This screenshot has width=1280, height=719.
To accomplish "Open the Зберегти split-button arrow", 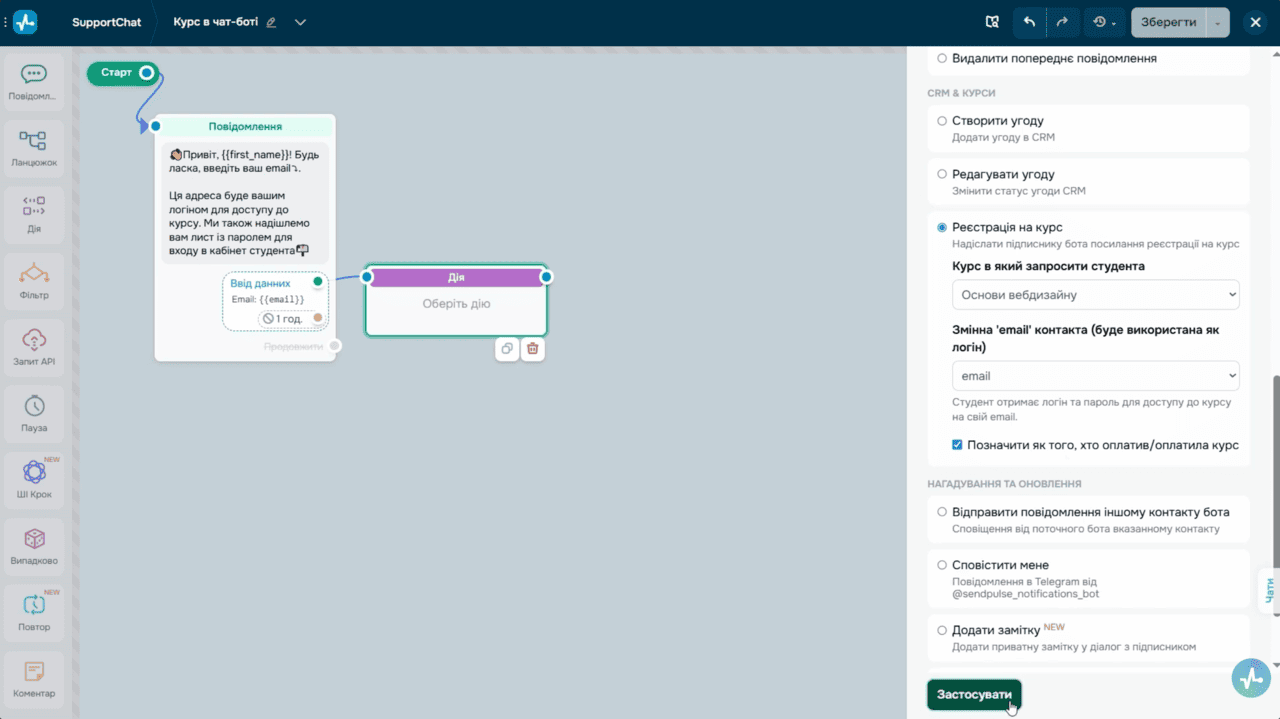I will click(x=1218, y=22).
